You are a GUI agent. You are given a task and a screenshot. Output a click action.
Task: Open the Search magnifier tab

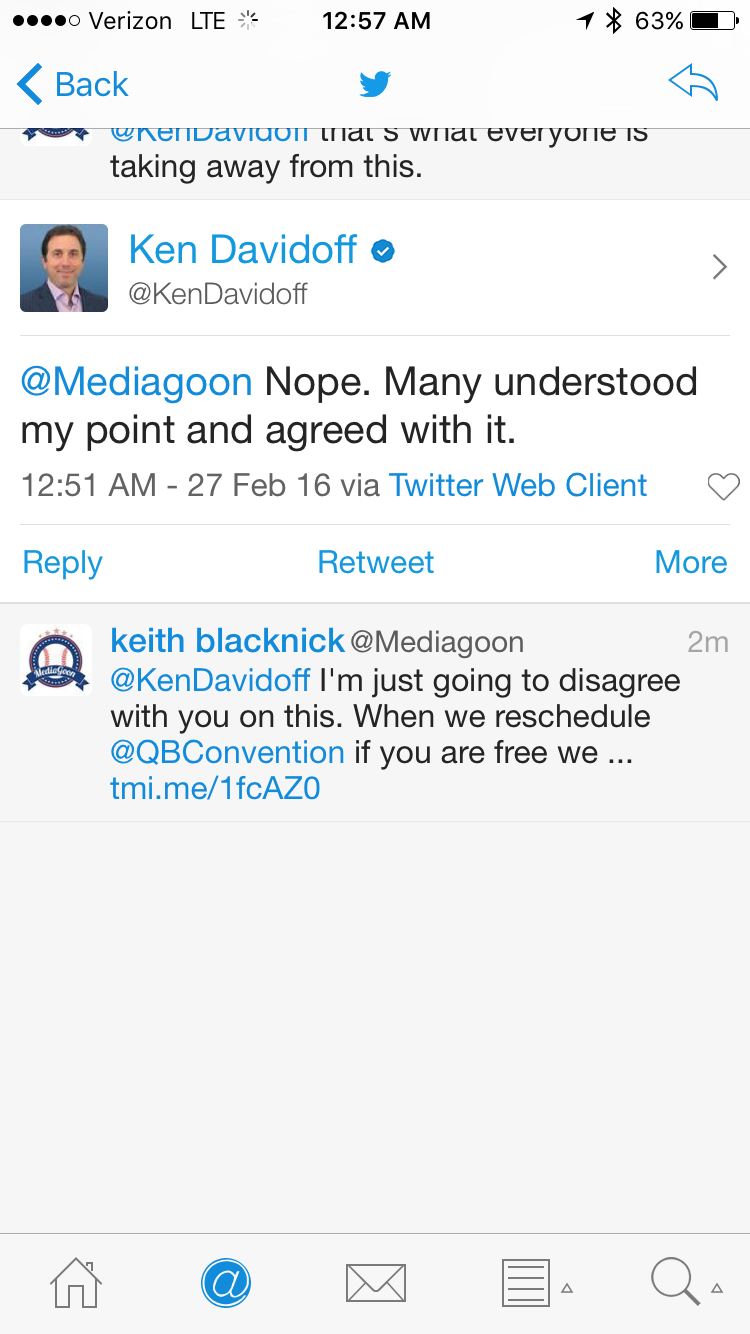pos(675,1282)
